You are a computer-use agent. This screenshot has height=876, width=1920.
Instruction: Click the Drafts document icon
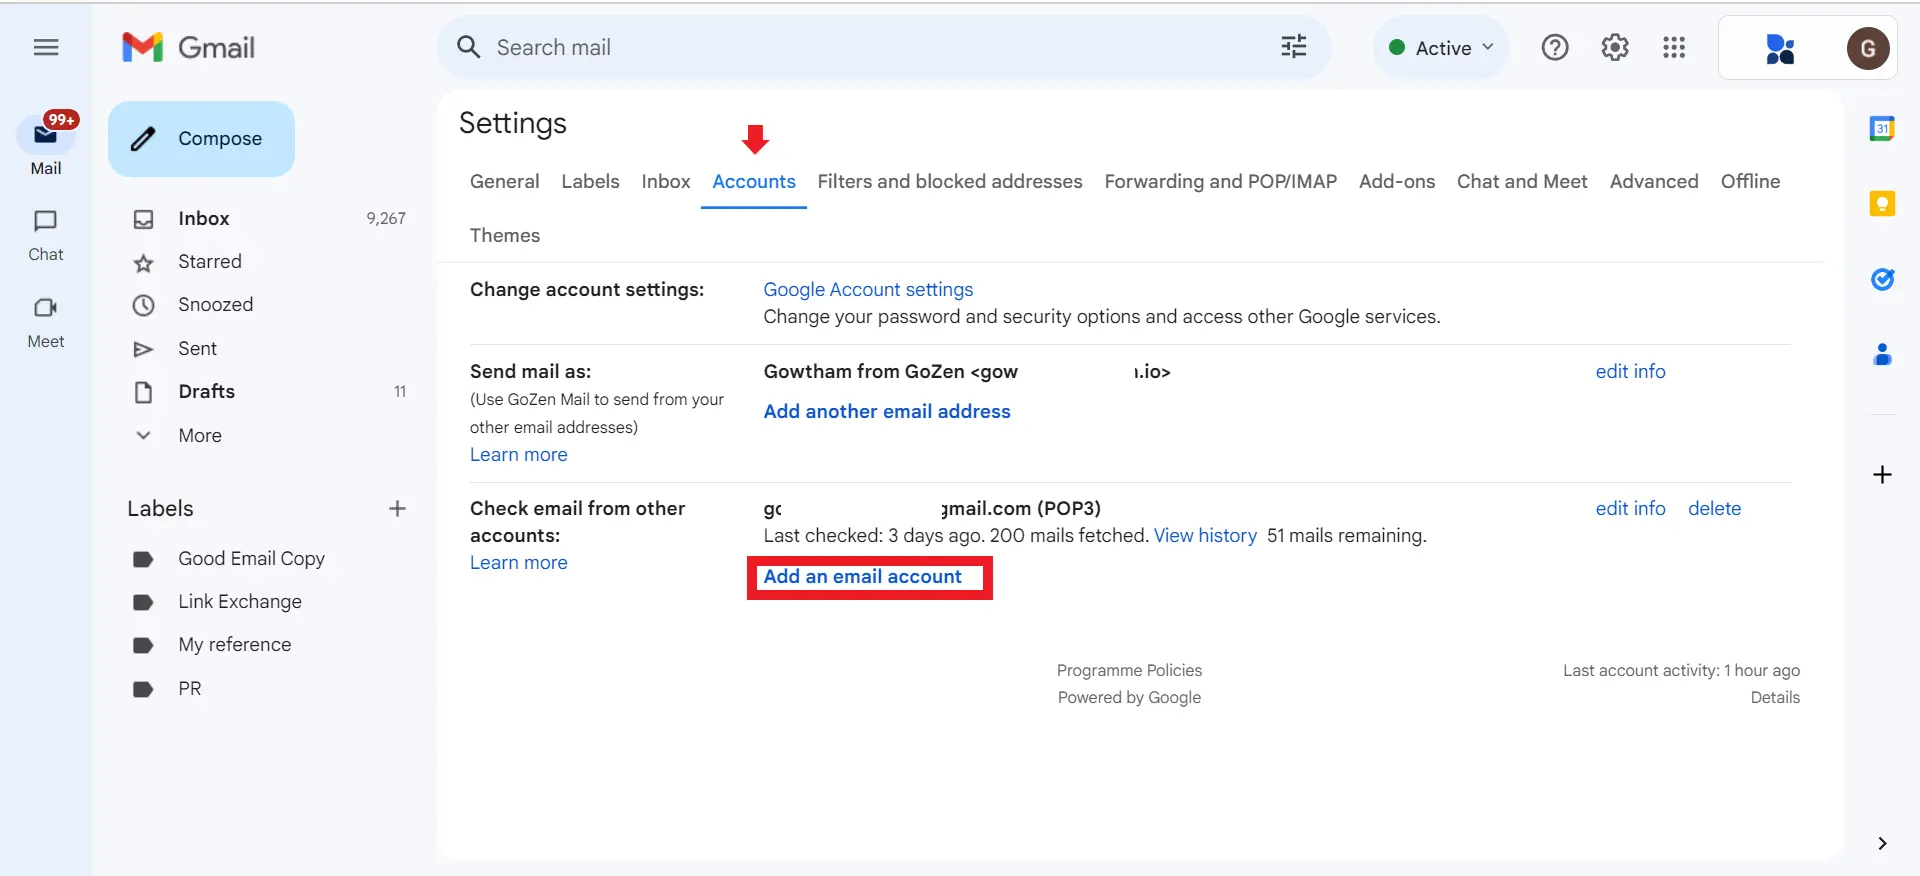click(144, 392)
